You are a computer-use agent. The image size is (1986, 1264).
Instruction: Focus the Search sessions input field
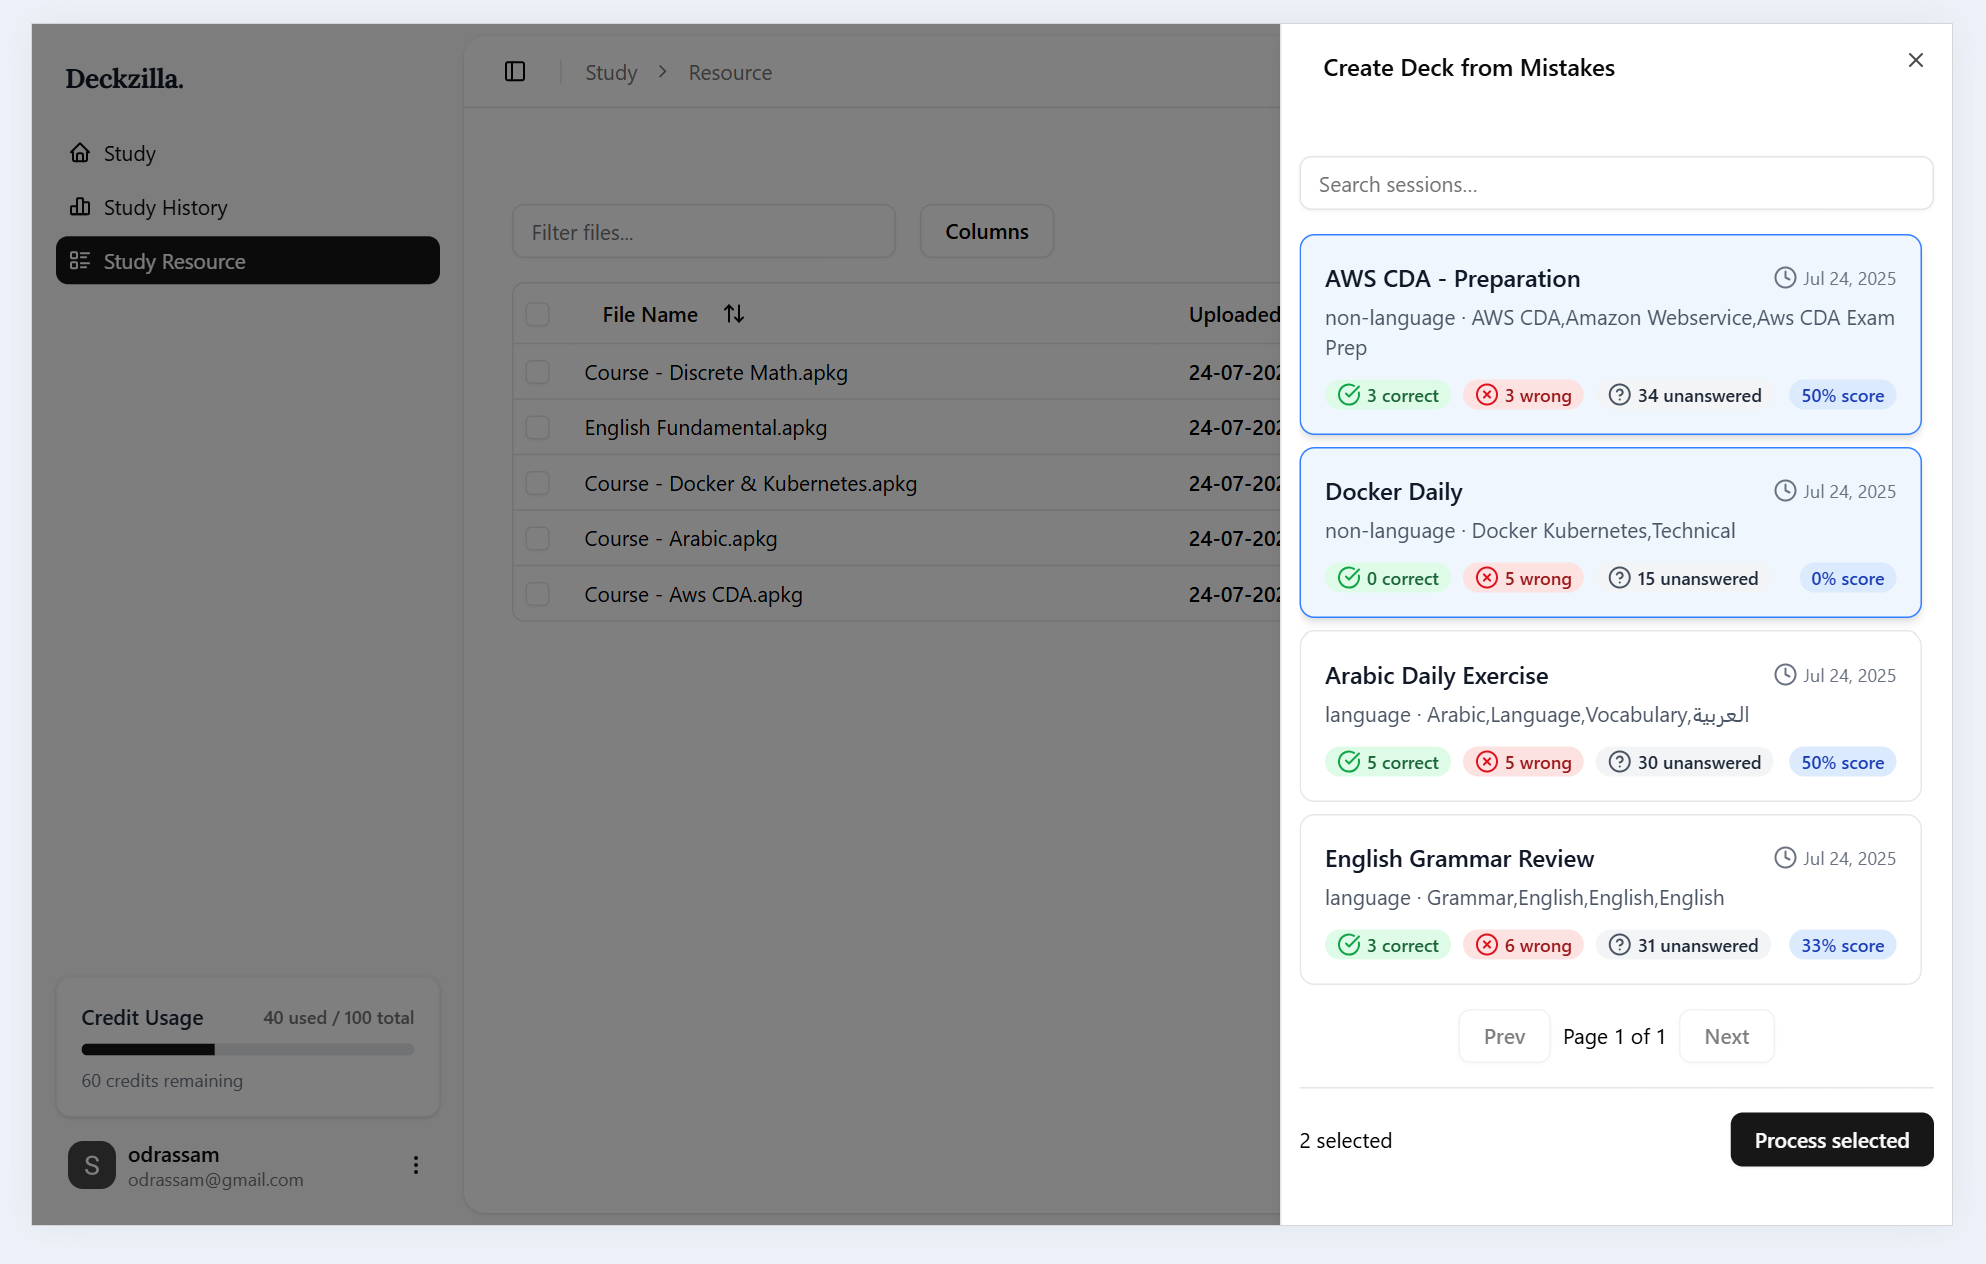pos(1615,184)
